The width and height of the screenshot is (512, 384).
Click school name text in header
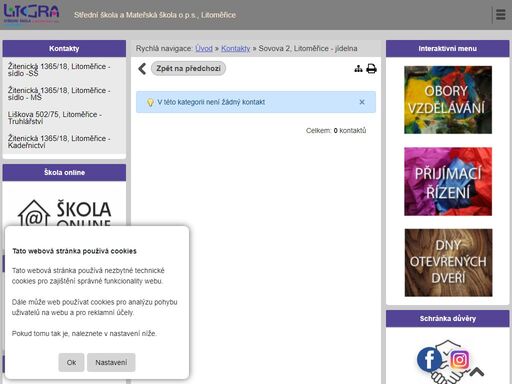[155, 15]
